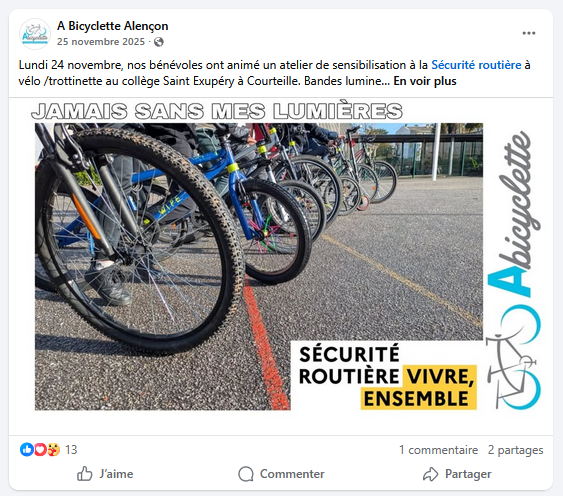Open the bicycle wheels photo
This screenshot has width=563, height=496.
click(259, 266)
